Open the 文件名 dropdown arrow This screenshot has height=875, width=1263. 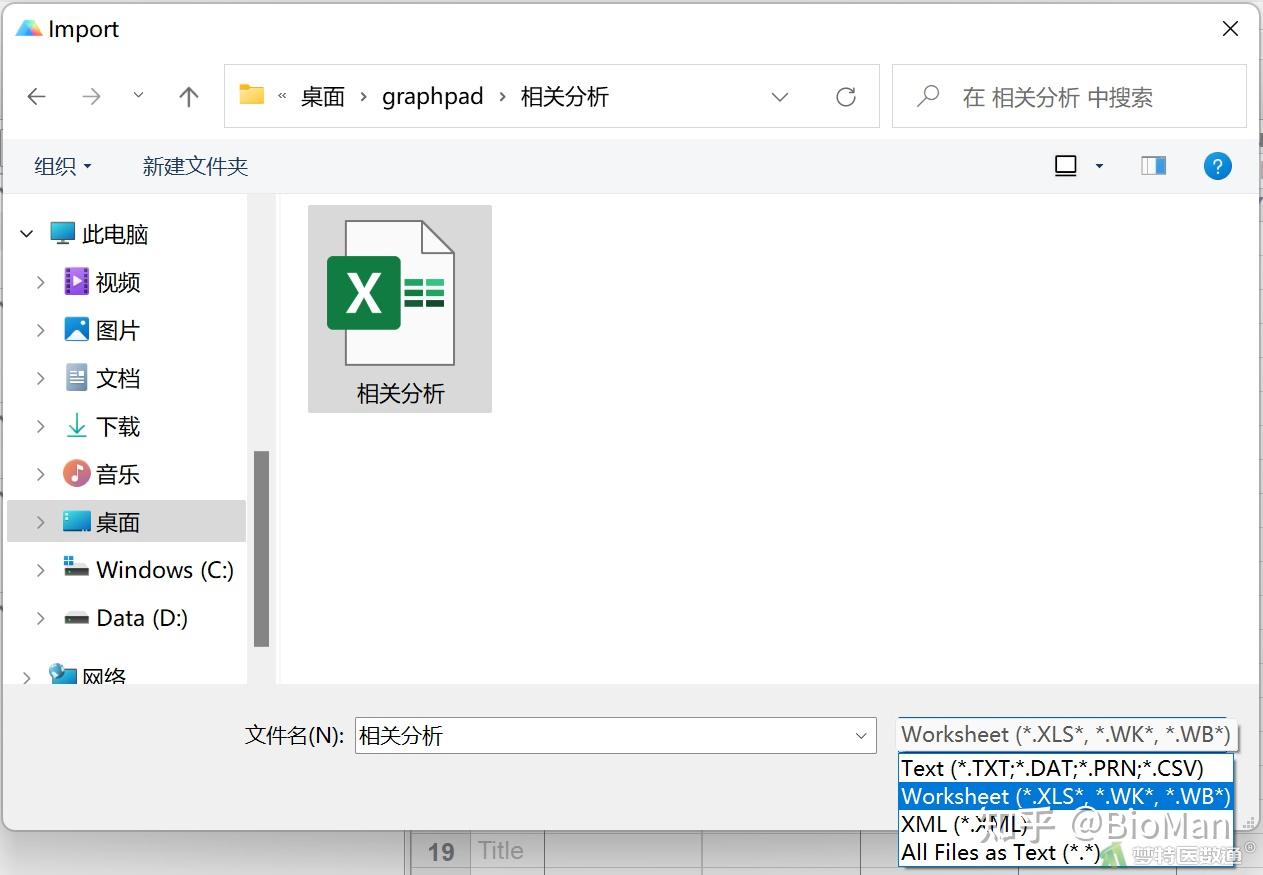861,736
